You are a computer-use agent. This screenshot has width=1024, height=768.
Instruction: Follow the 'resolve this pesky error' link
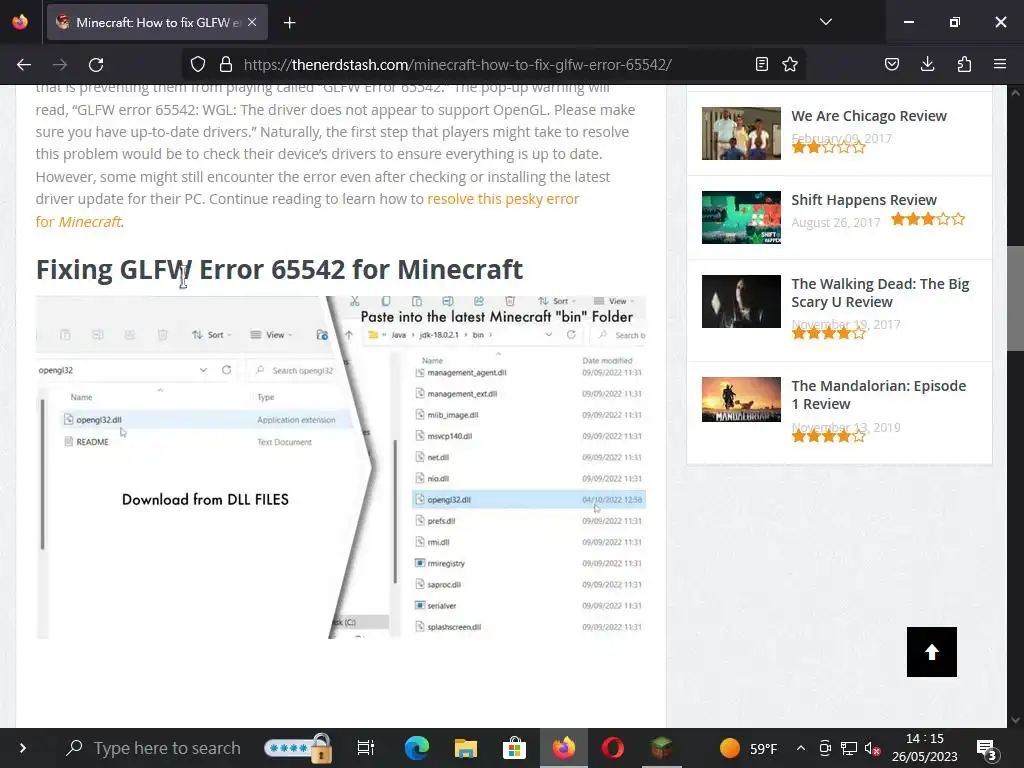(503, 199)
